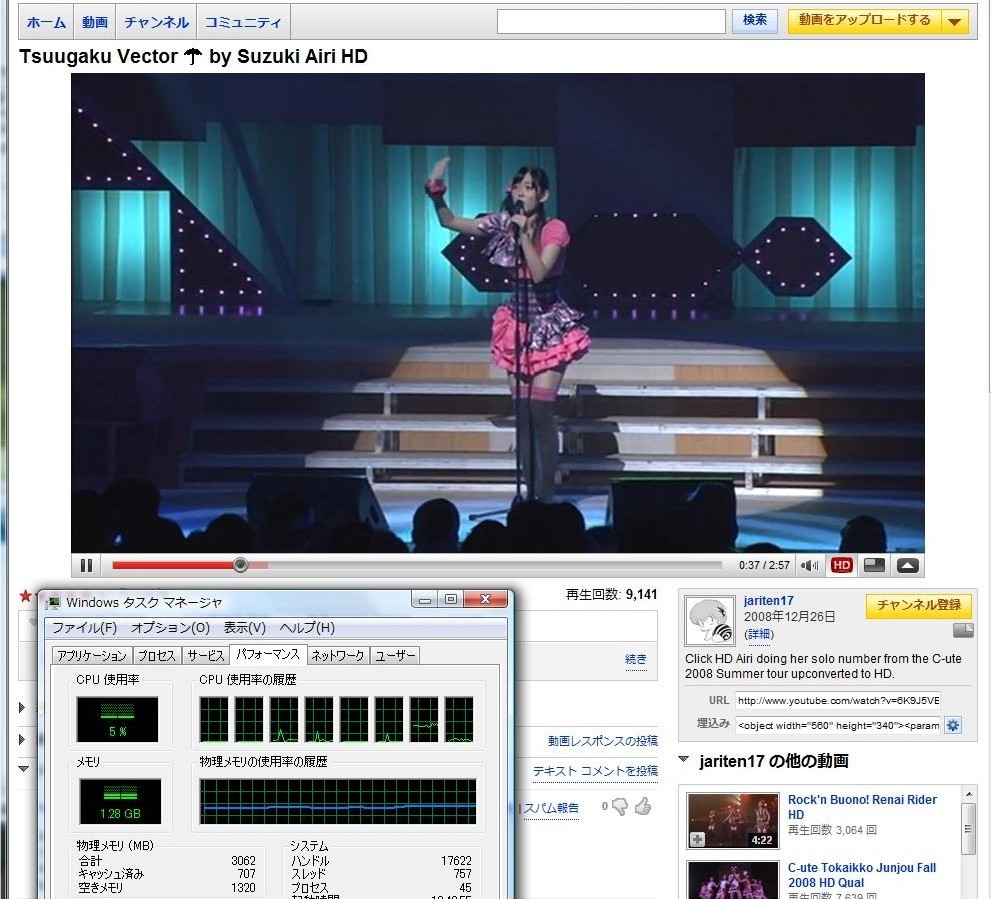Select パフォーマンス tab in Task Manager

click(x=268, y=654)
